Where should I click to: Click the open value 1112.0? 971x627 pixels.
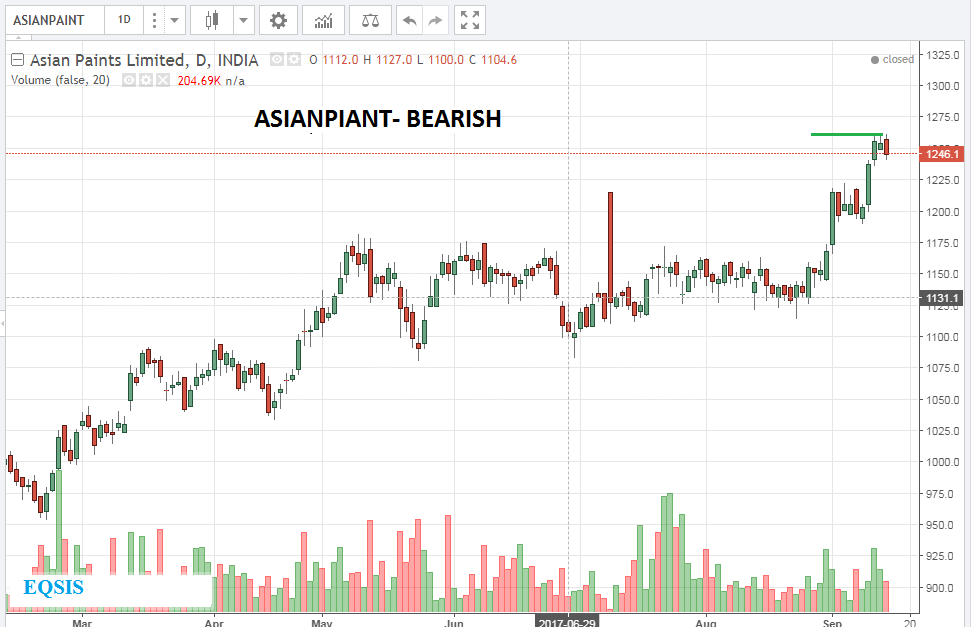tap(340, 60)
